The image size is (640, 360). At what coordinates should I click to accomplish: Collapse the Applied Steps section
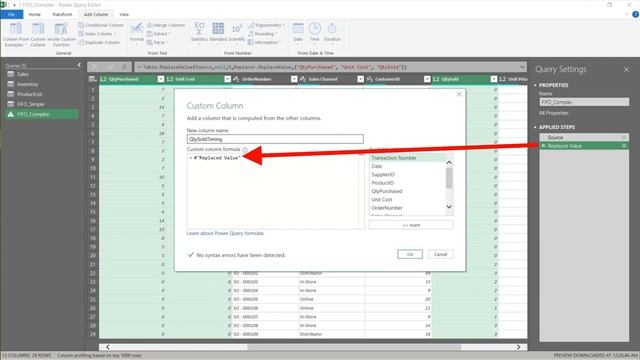coord(536,127)
